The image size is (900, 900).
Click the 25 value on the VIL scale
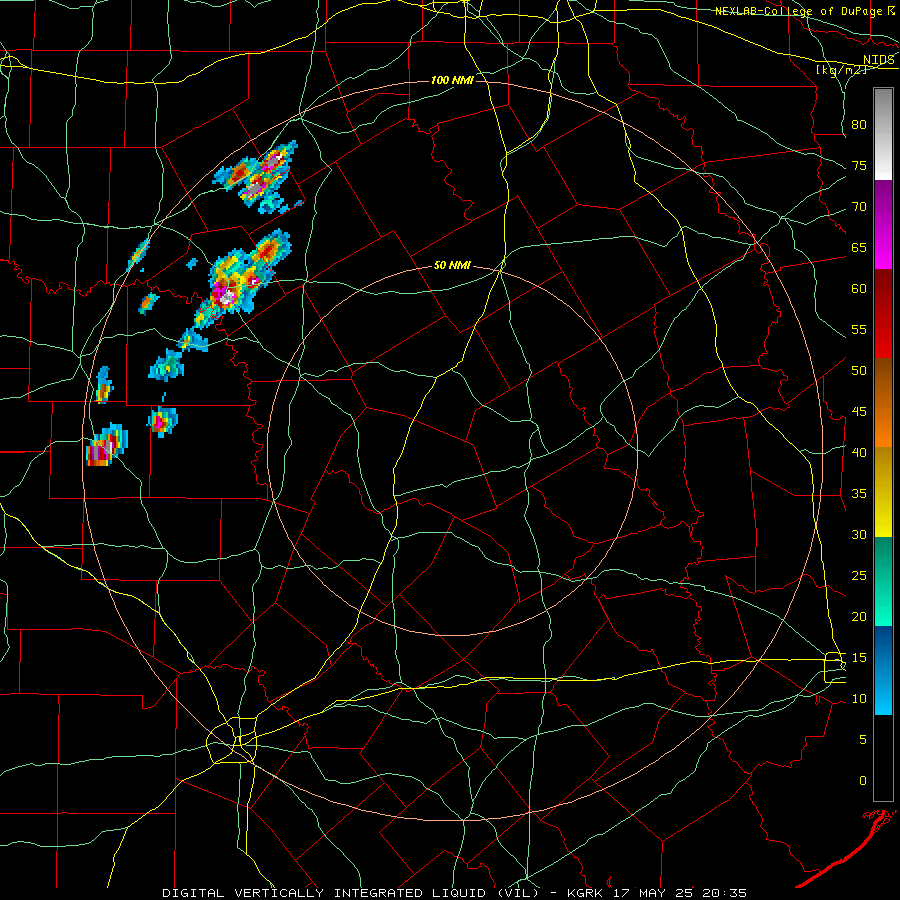click(859, 576)
